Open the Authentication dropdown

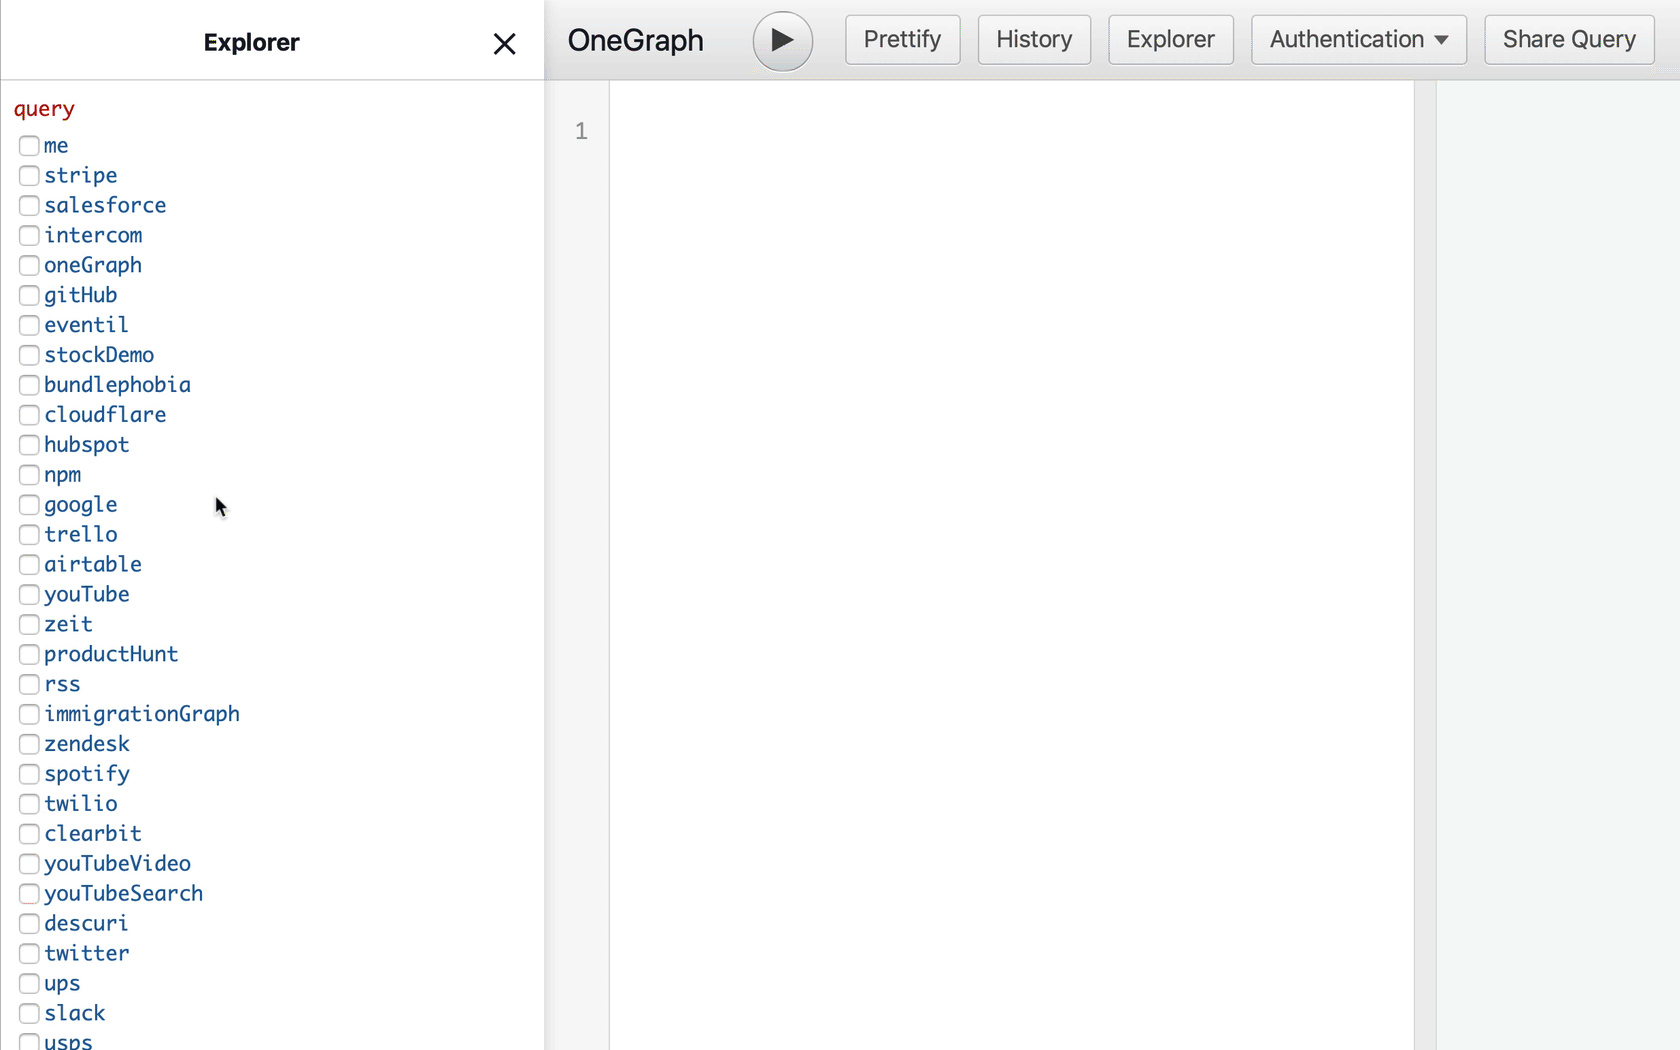(1358, 40)
